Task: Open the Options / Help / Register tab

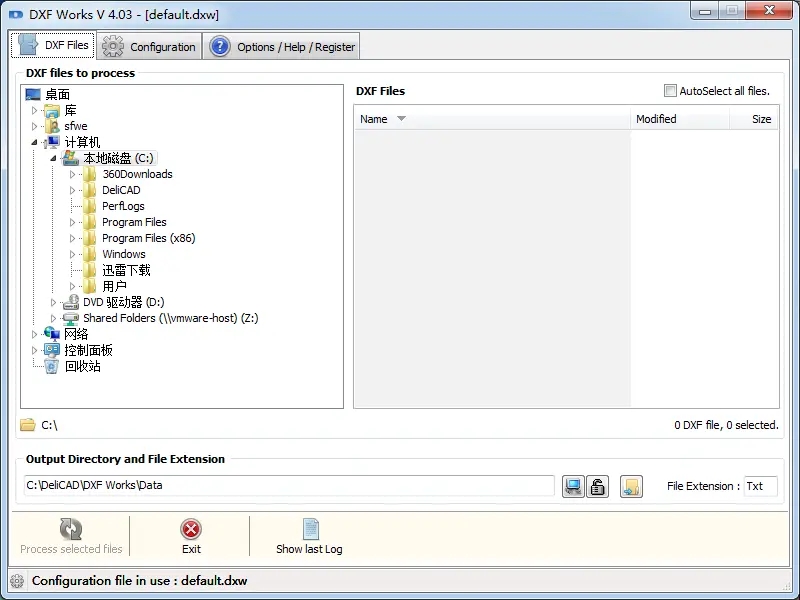Action: pyautogui.click(x=282, y=46)
